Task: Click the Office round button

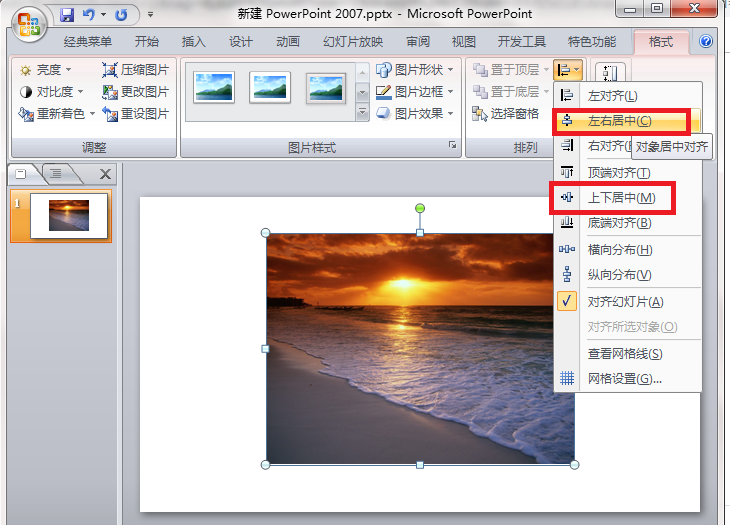Action: tap(29, 24)
